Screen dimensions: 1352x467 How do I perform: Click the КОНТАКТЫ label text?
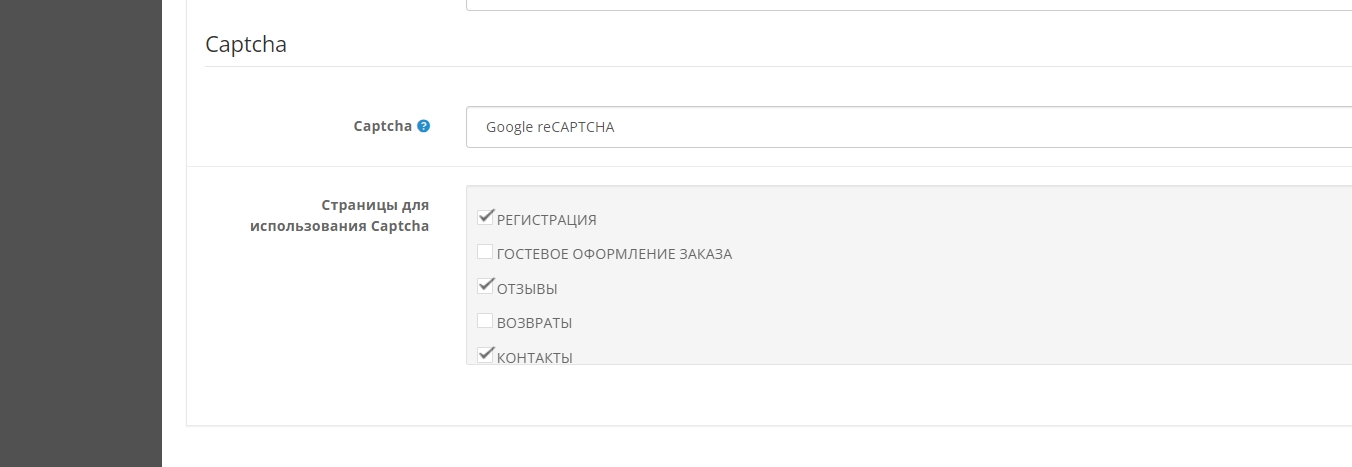click(x=534, y=357)
